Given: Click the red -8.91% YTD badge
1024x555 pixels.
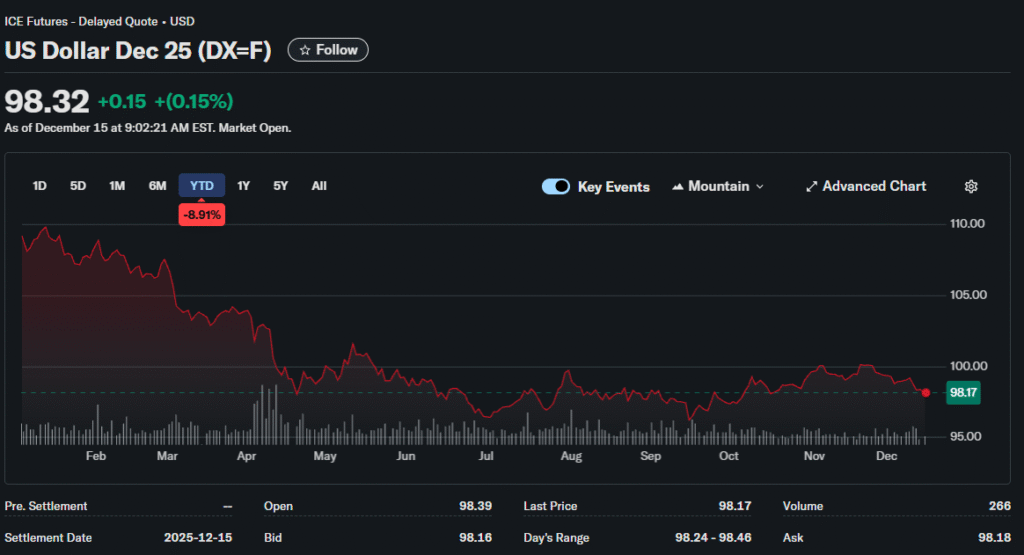Looking at the screenshot, I should (x=202, y=214).
